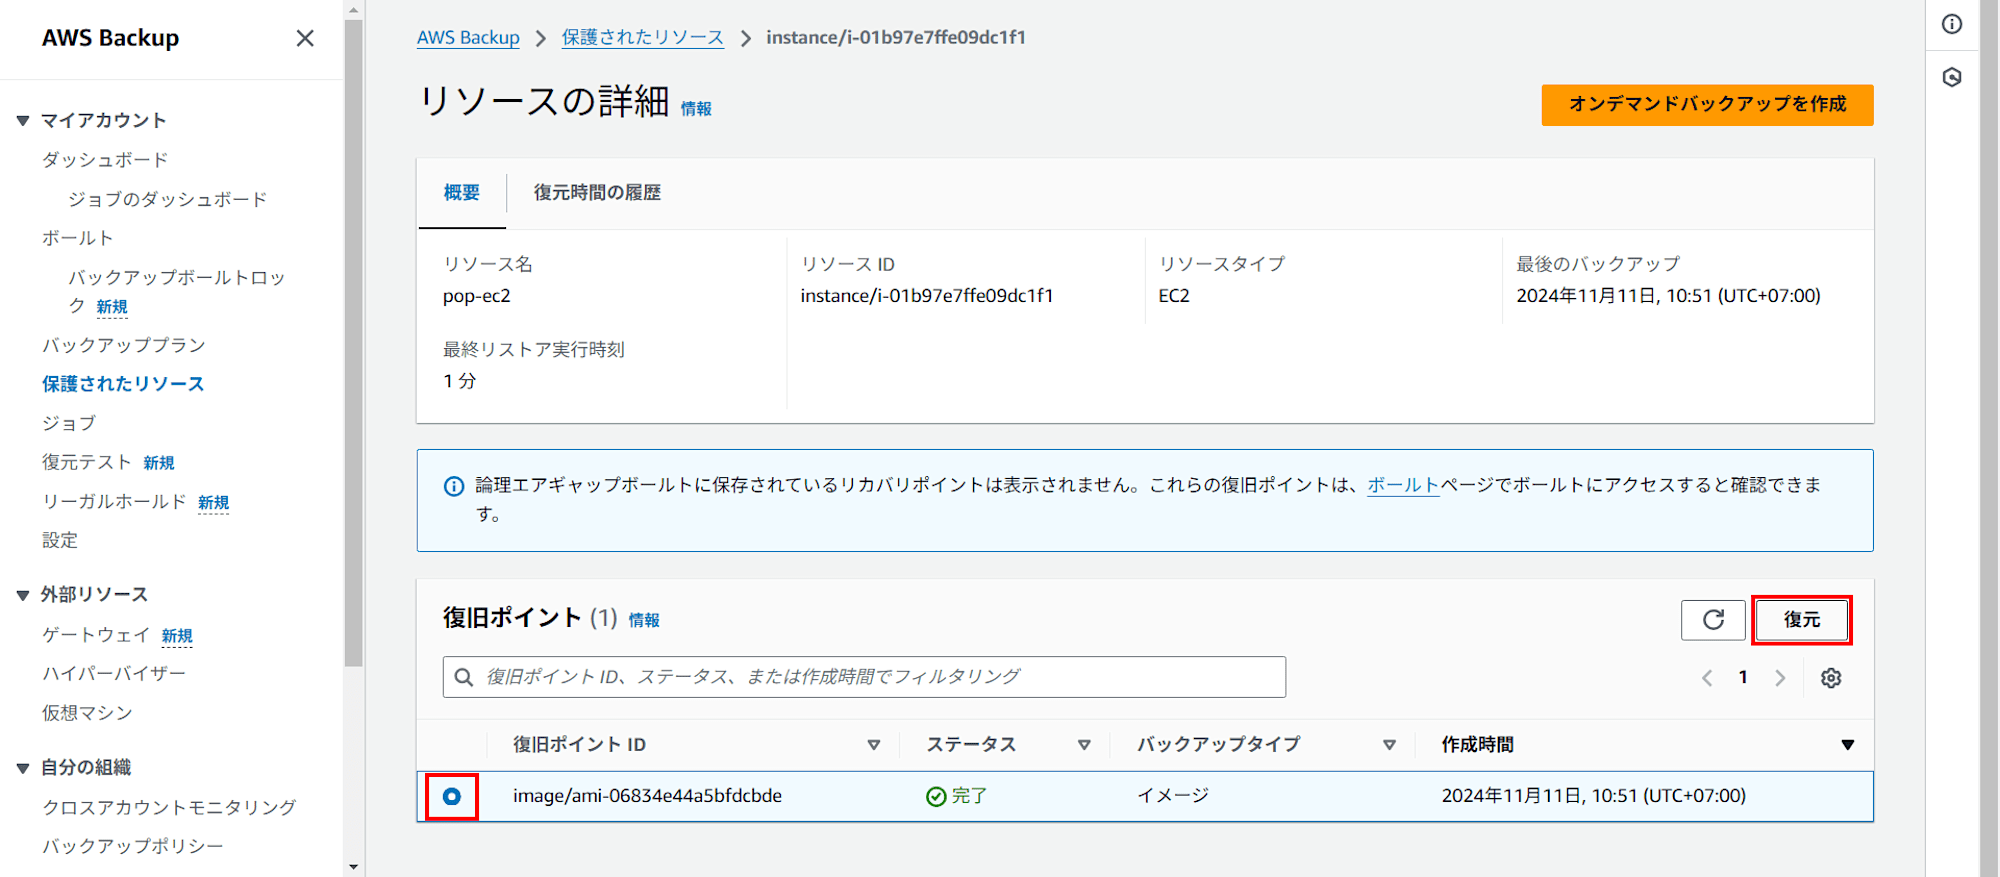Viewport: 2000px width, 877px height.
Task: Click page number 1 in pagination
Action: [x=1743, y=678]
